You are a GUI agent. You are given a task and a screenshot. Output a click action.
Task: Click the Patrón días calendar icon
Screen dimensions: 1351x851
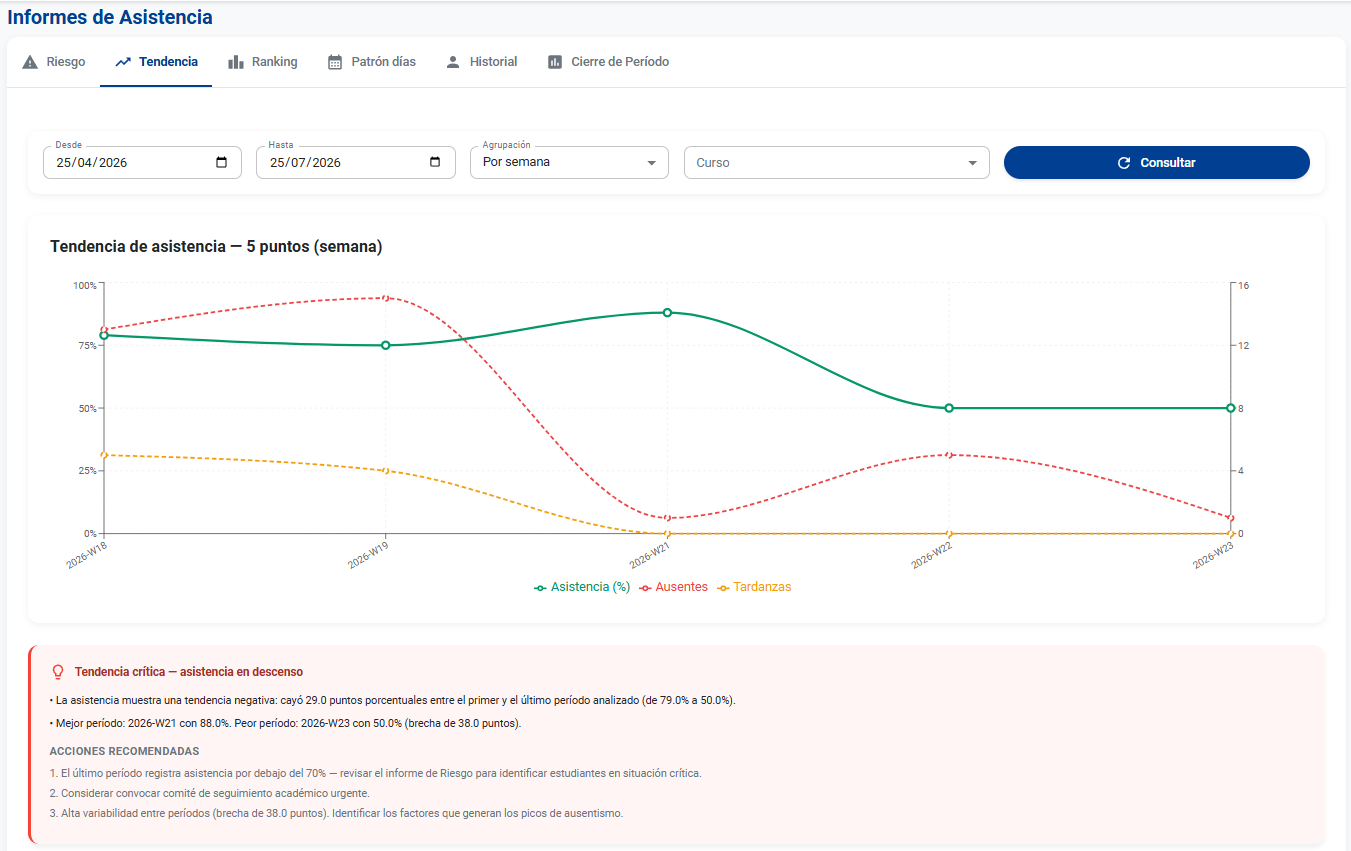(335, 62)
